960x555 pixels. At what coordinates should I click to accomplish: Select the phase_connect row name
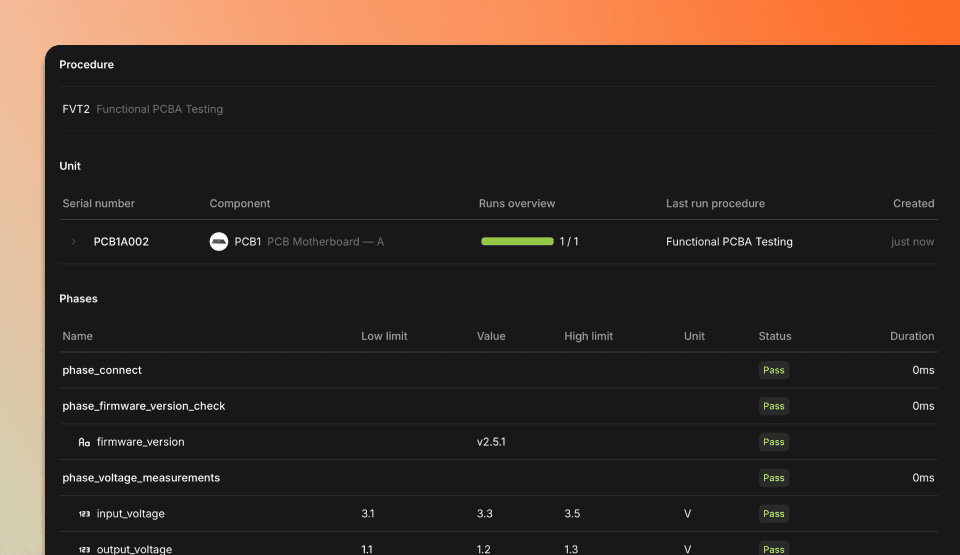(102, 370)
